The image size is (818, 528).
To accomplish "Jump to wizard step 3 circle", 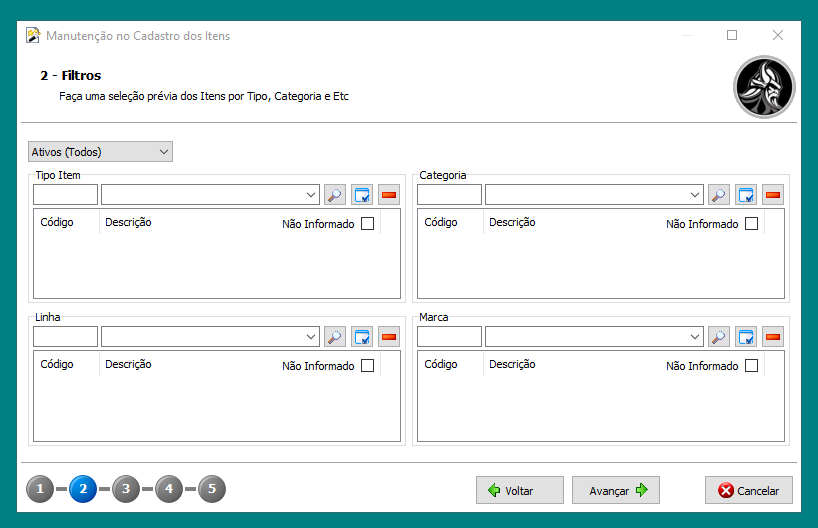I will (126, 489).
